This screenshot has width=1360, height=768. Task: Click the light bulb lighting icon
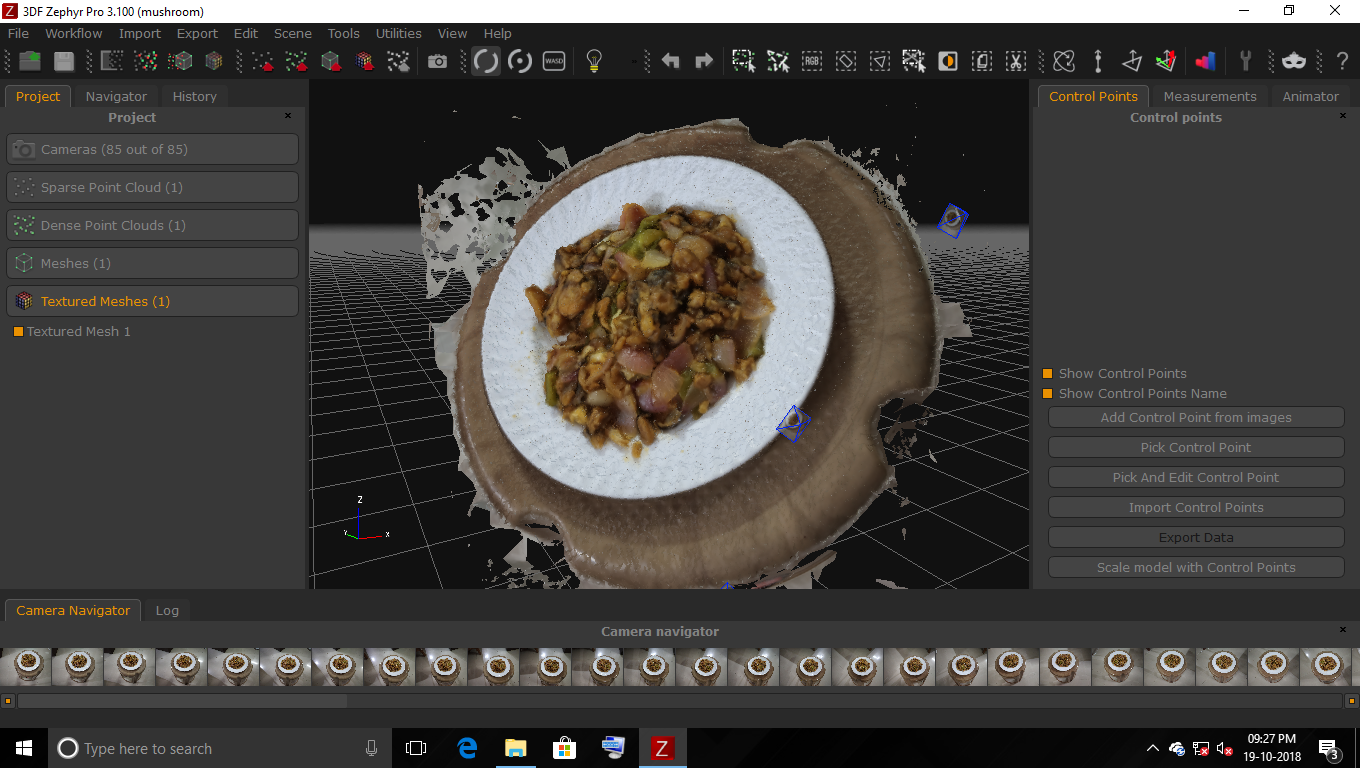pos(594,62)
